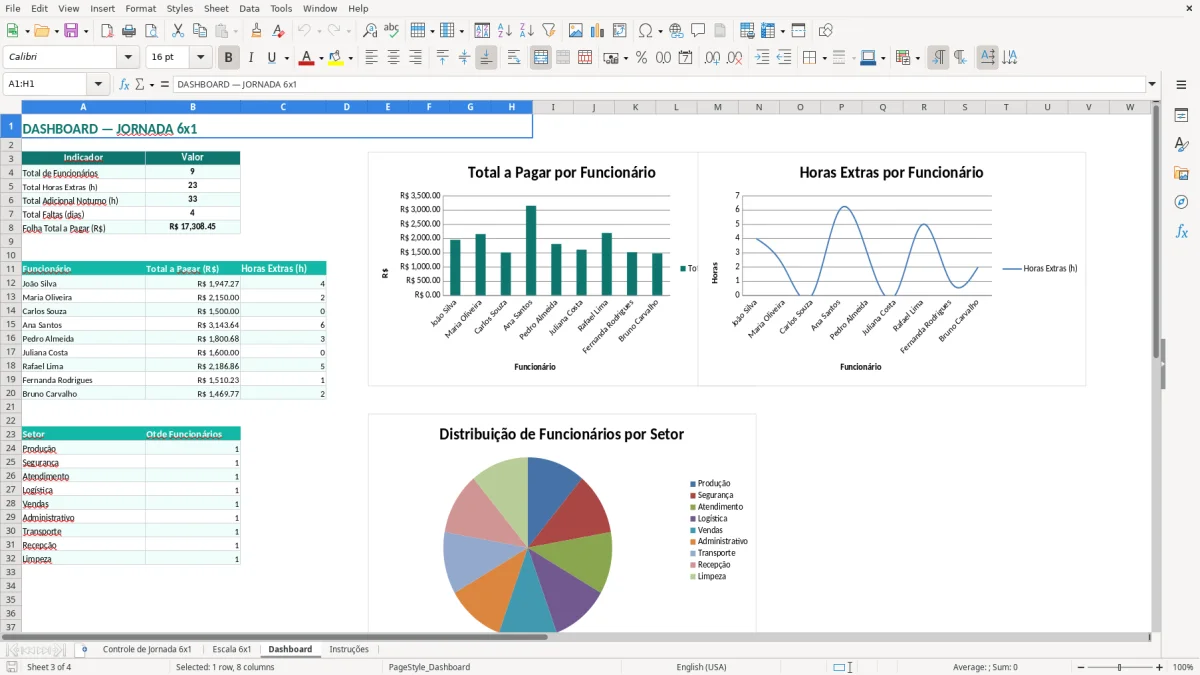The height and width of the screenshot is (675, 1200).
Task: Activate Clone Formatting paintbrush
Action: point(256,31)
